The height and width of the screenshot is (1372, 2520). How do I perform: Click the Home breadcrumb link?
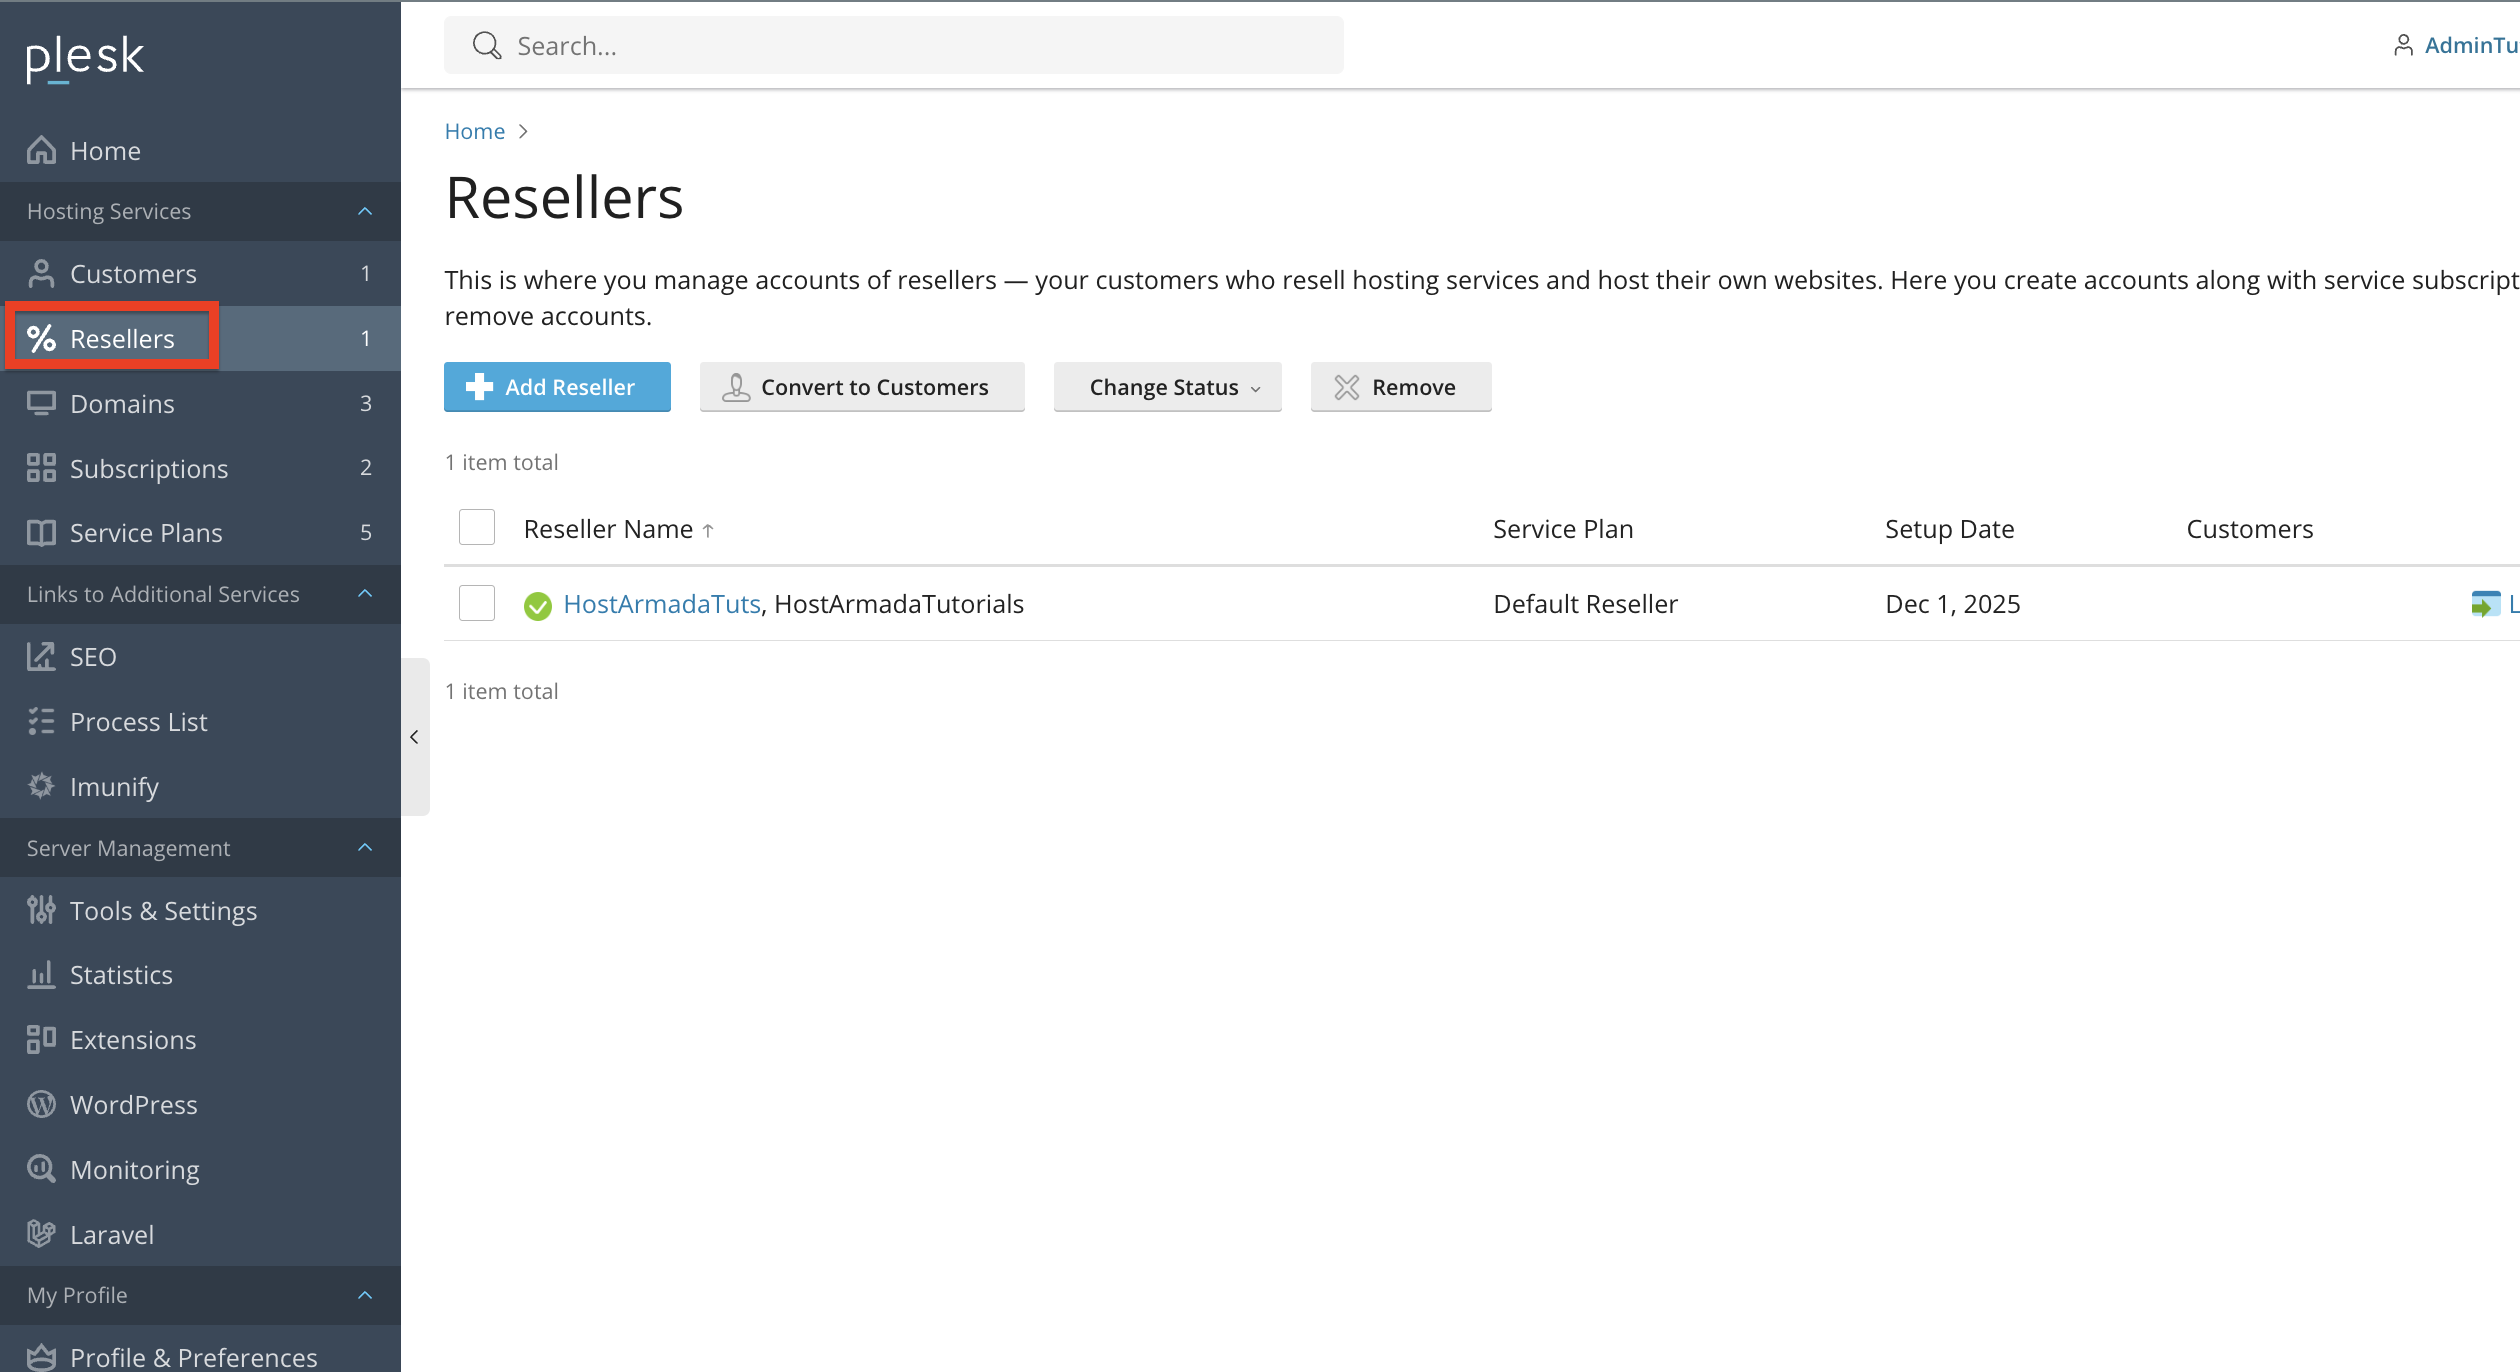(475, 131)
